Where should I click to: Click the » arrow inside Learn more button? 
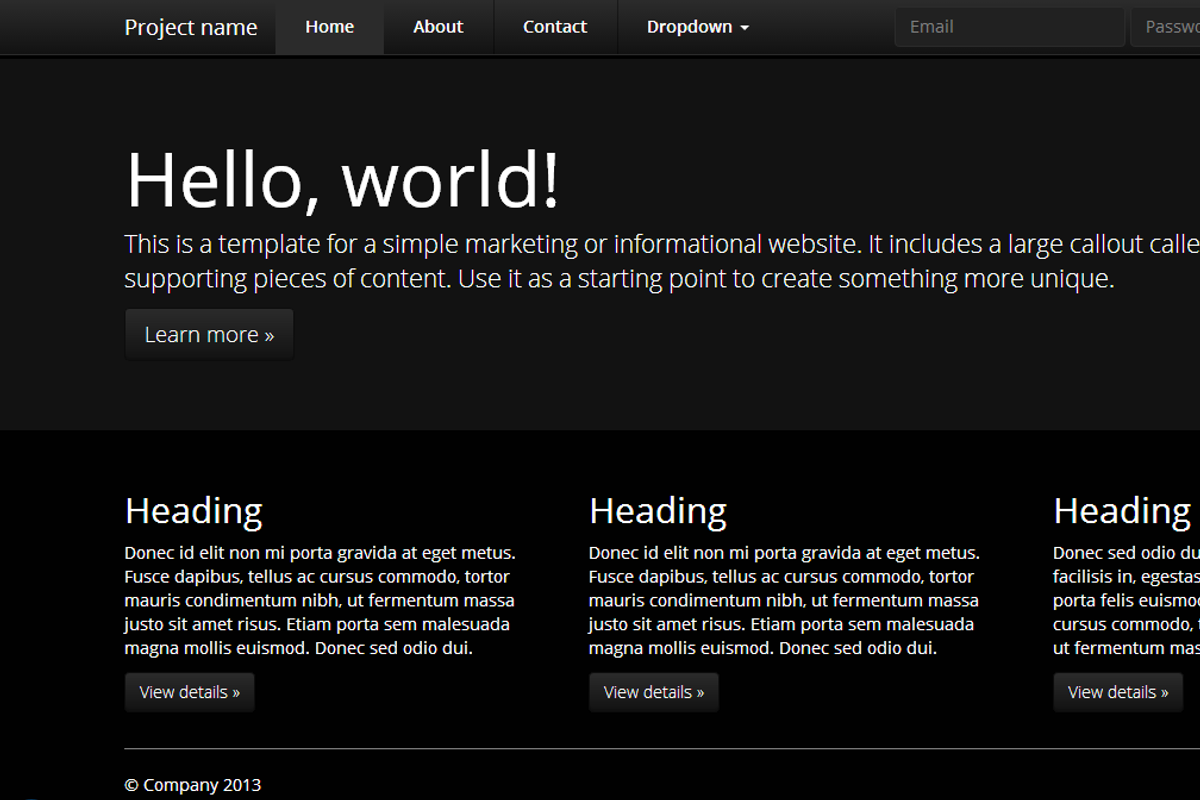[267, 334]
